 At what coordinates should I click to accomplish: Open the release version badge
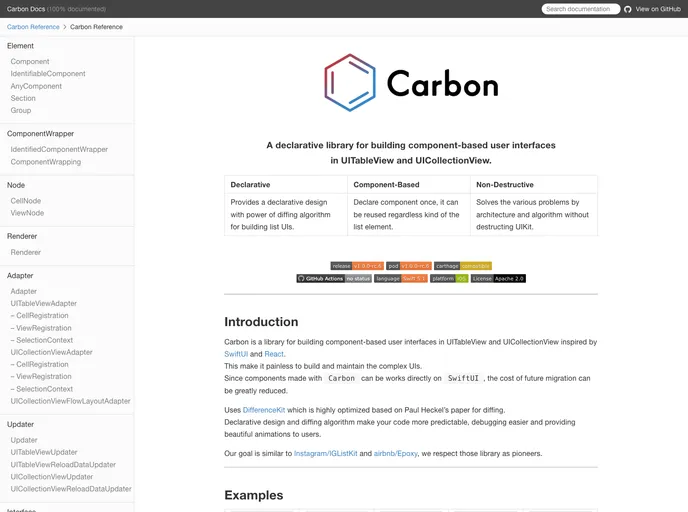tap(357, 266)
